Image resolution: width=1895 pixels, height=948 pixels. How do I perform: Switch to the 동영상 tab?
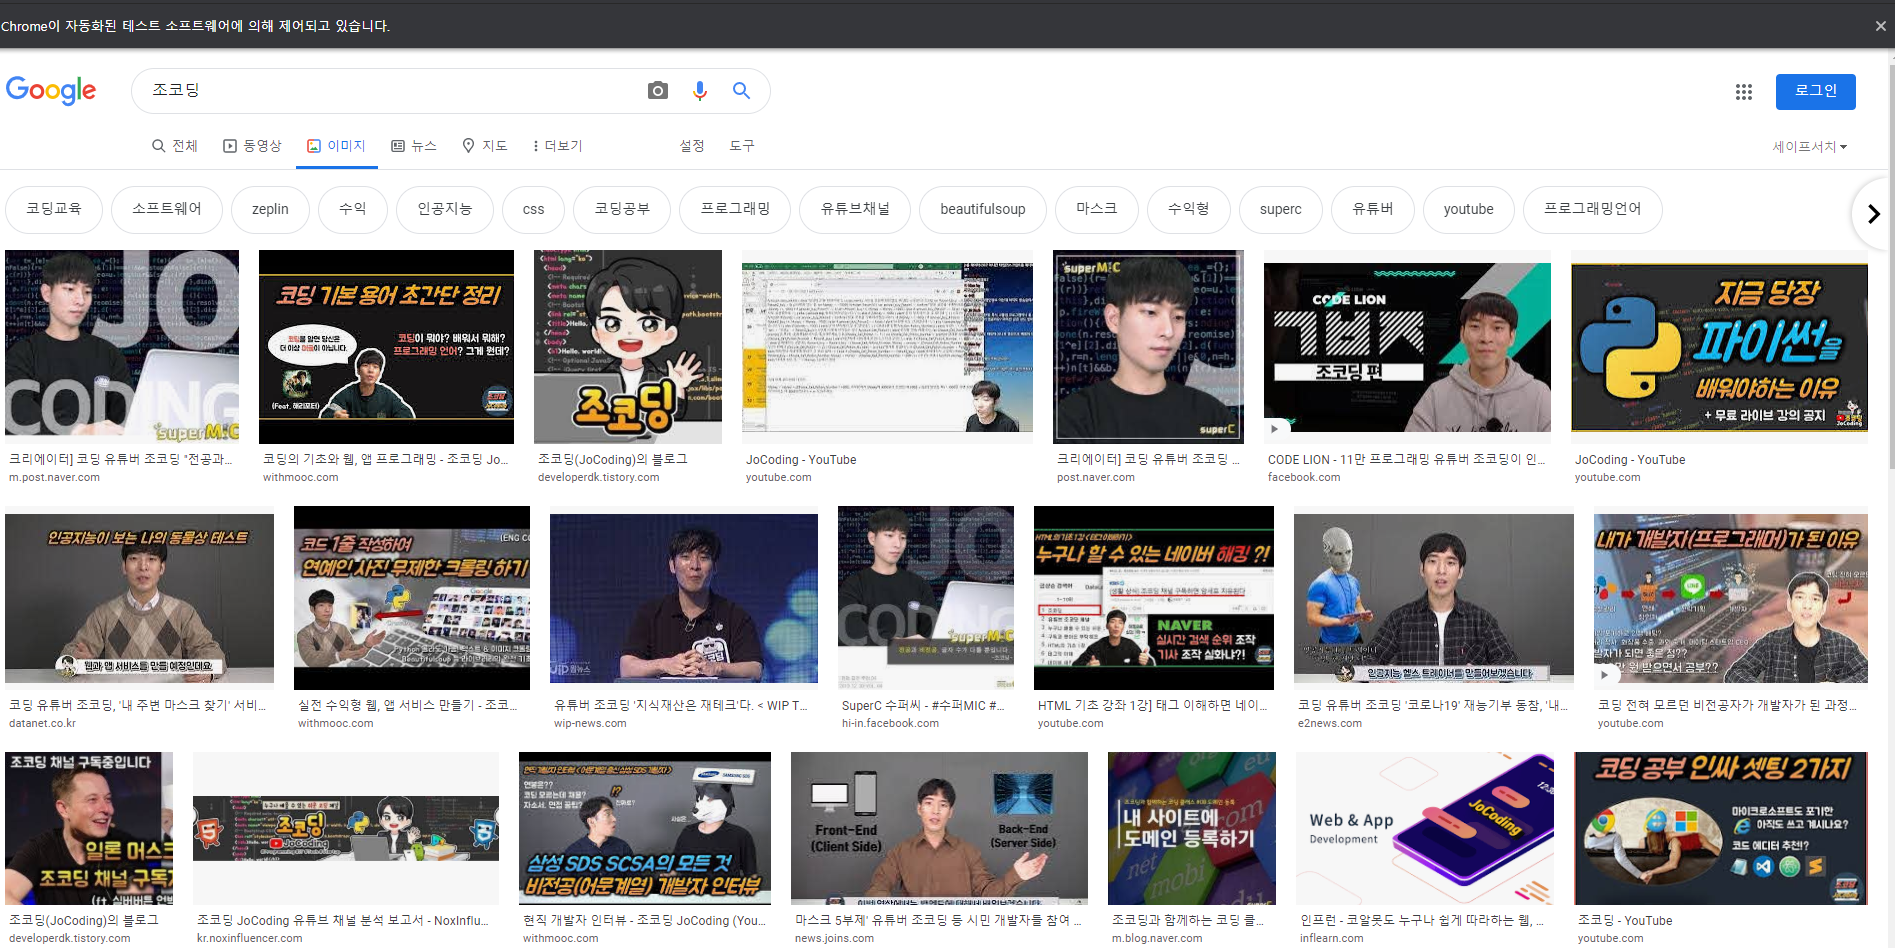tap(252, 146)
